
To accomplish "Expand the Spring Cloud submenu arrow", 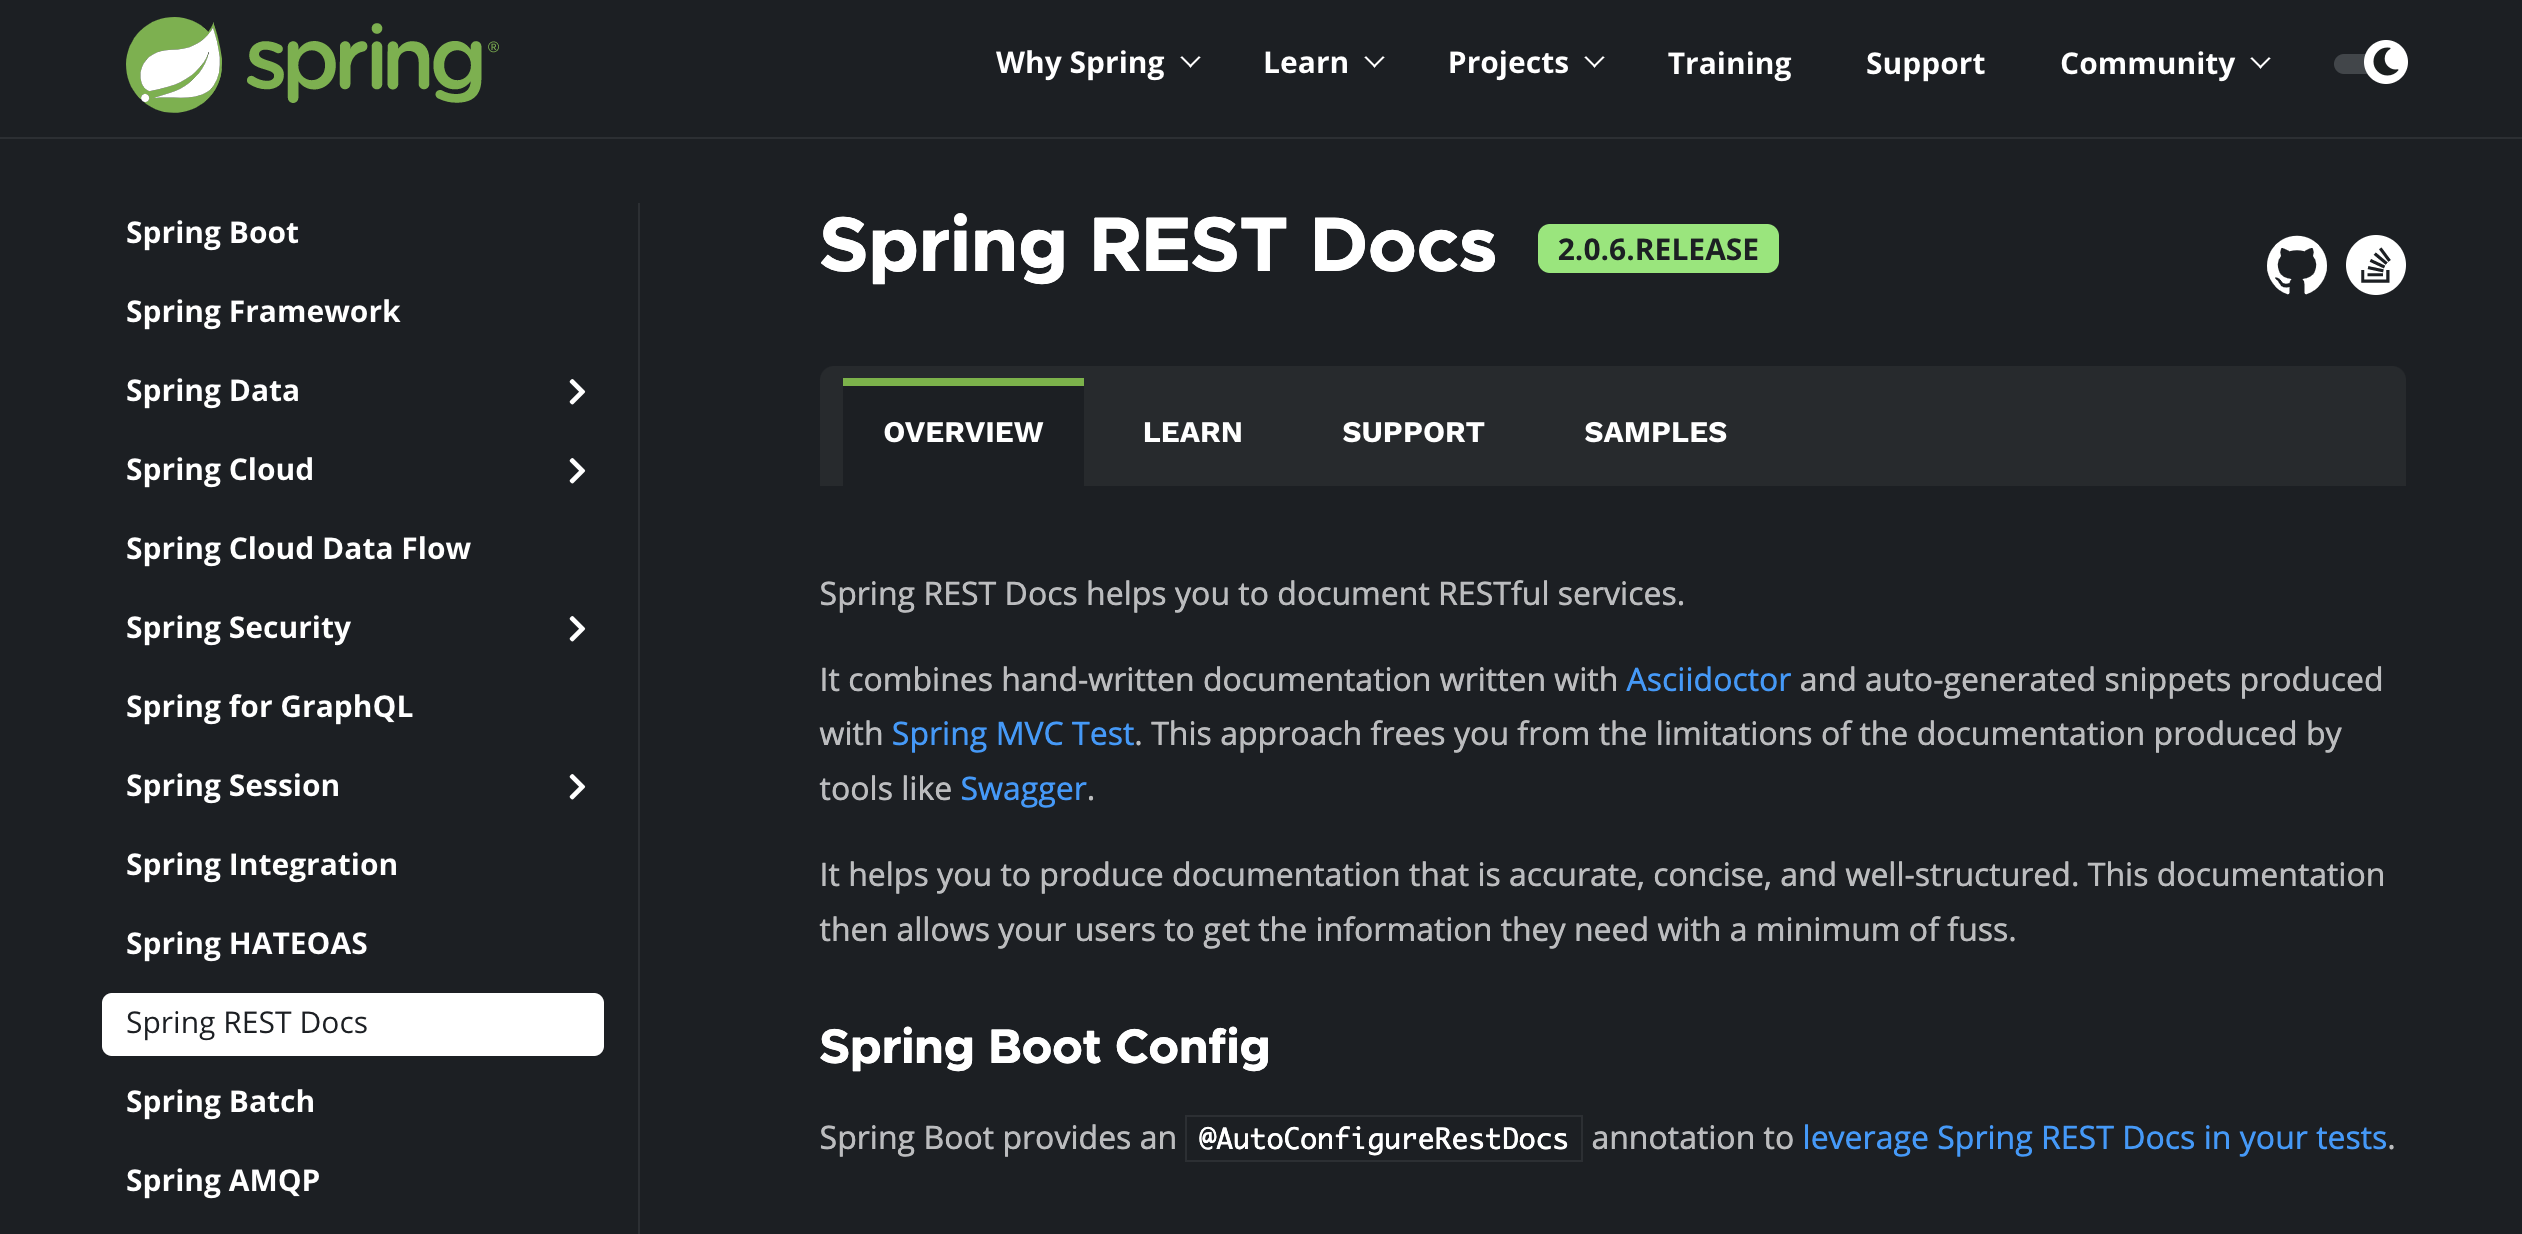I will click(576, 470).
